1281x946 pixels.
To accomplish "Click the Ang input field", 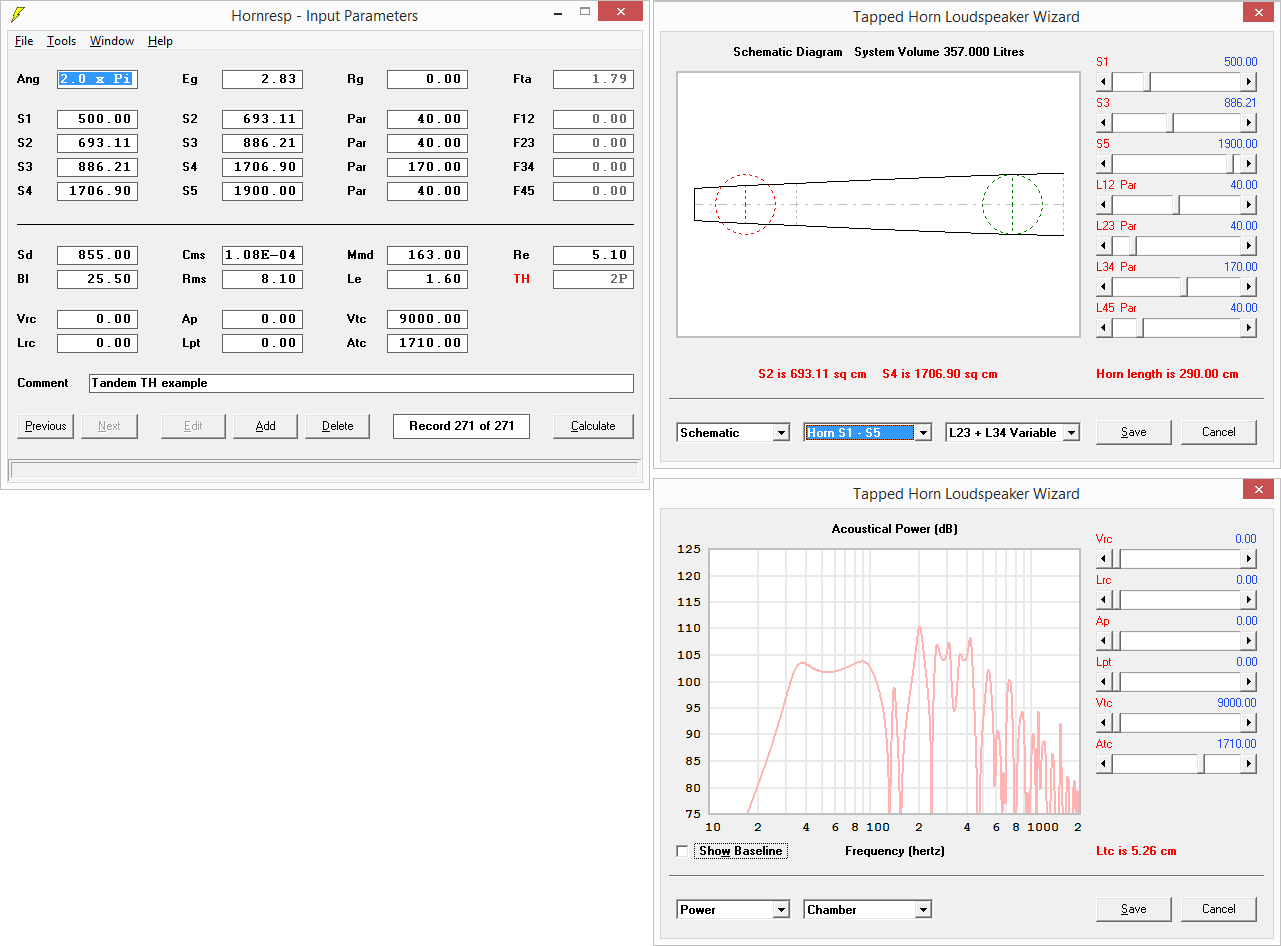I will click(97, 79).
